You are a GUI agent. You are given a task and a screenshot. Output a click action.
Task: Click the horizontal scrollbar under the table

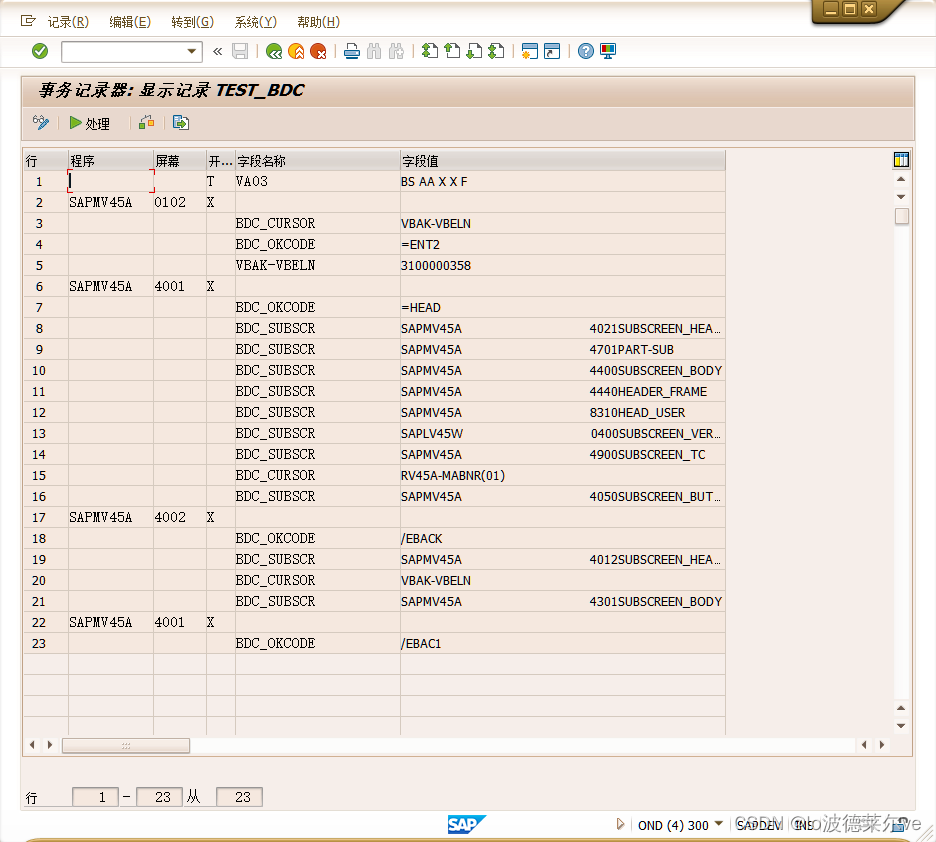click(125, 745)
